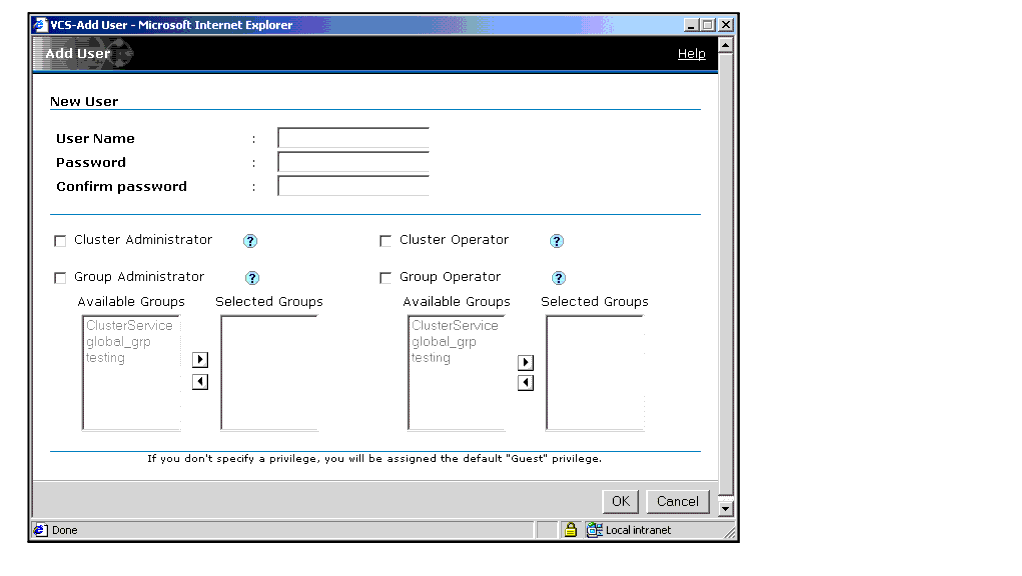Check the Group Administrator checkbox

(60, 278)
